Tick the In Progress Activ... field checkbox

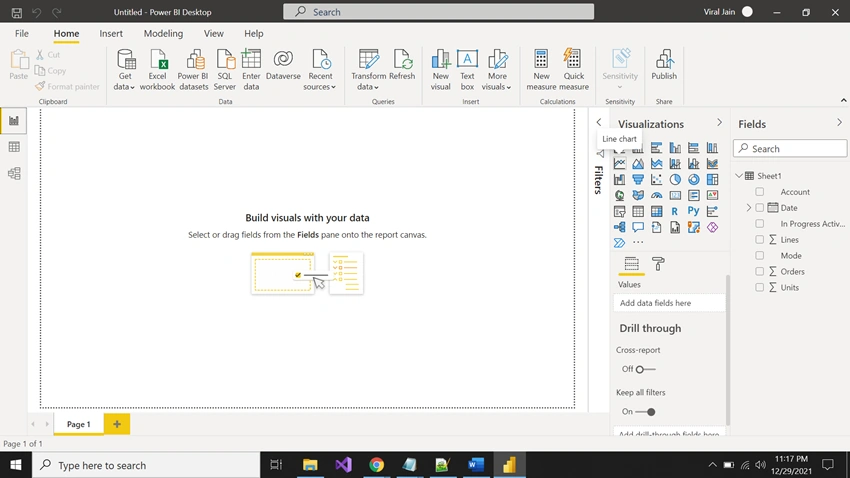pyautogui.click(x=759, y=223)
